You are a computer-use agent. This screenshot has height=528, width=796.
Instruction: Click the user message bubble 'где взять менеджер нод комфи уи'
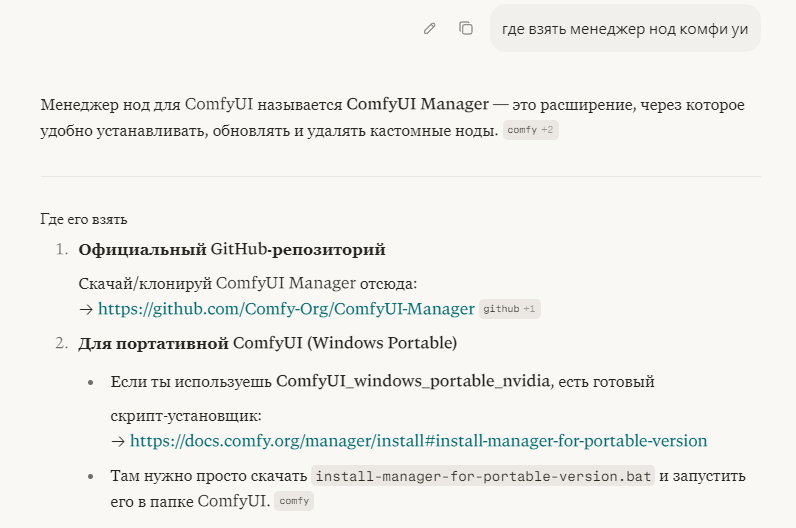point(625,29)
